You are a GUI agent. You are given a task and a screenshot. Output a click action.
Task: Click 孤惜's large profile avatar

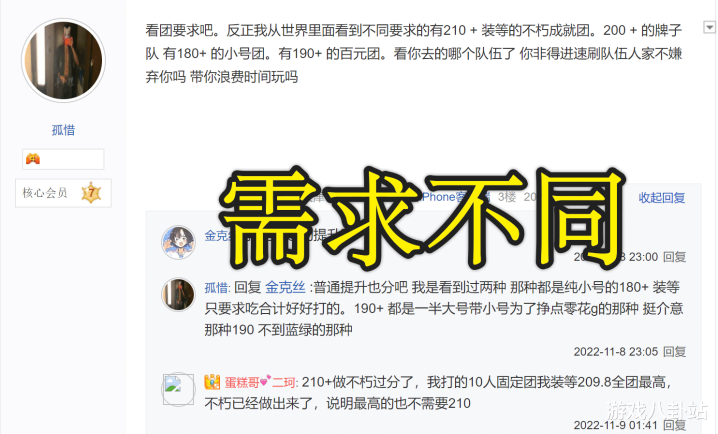pos(63,60)
